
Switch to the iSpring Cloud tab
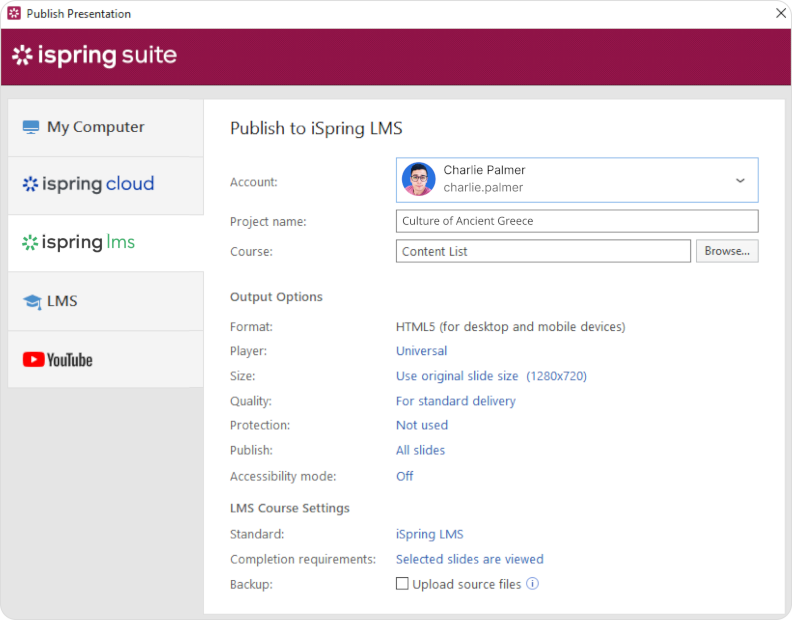click(x=106, y=185)
